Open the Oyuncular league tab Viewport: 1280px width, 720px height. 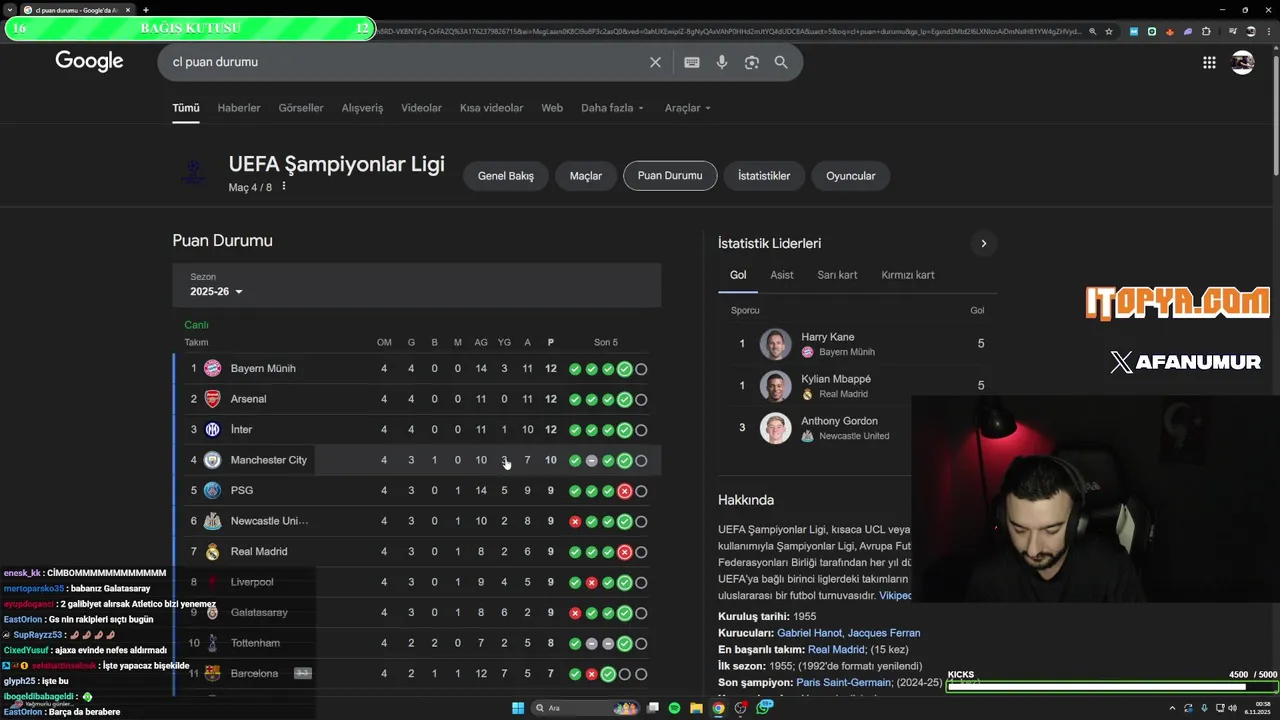click(850, 176)
